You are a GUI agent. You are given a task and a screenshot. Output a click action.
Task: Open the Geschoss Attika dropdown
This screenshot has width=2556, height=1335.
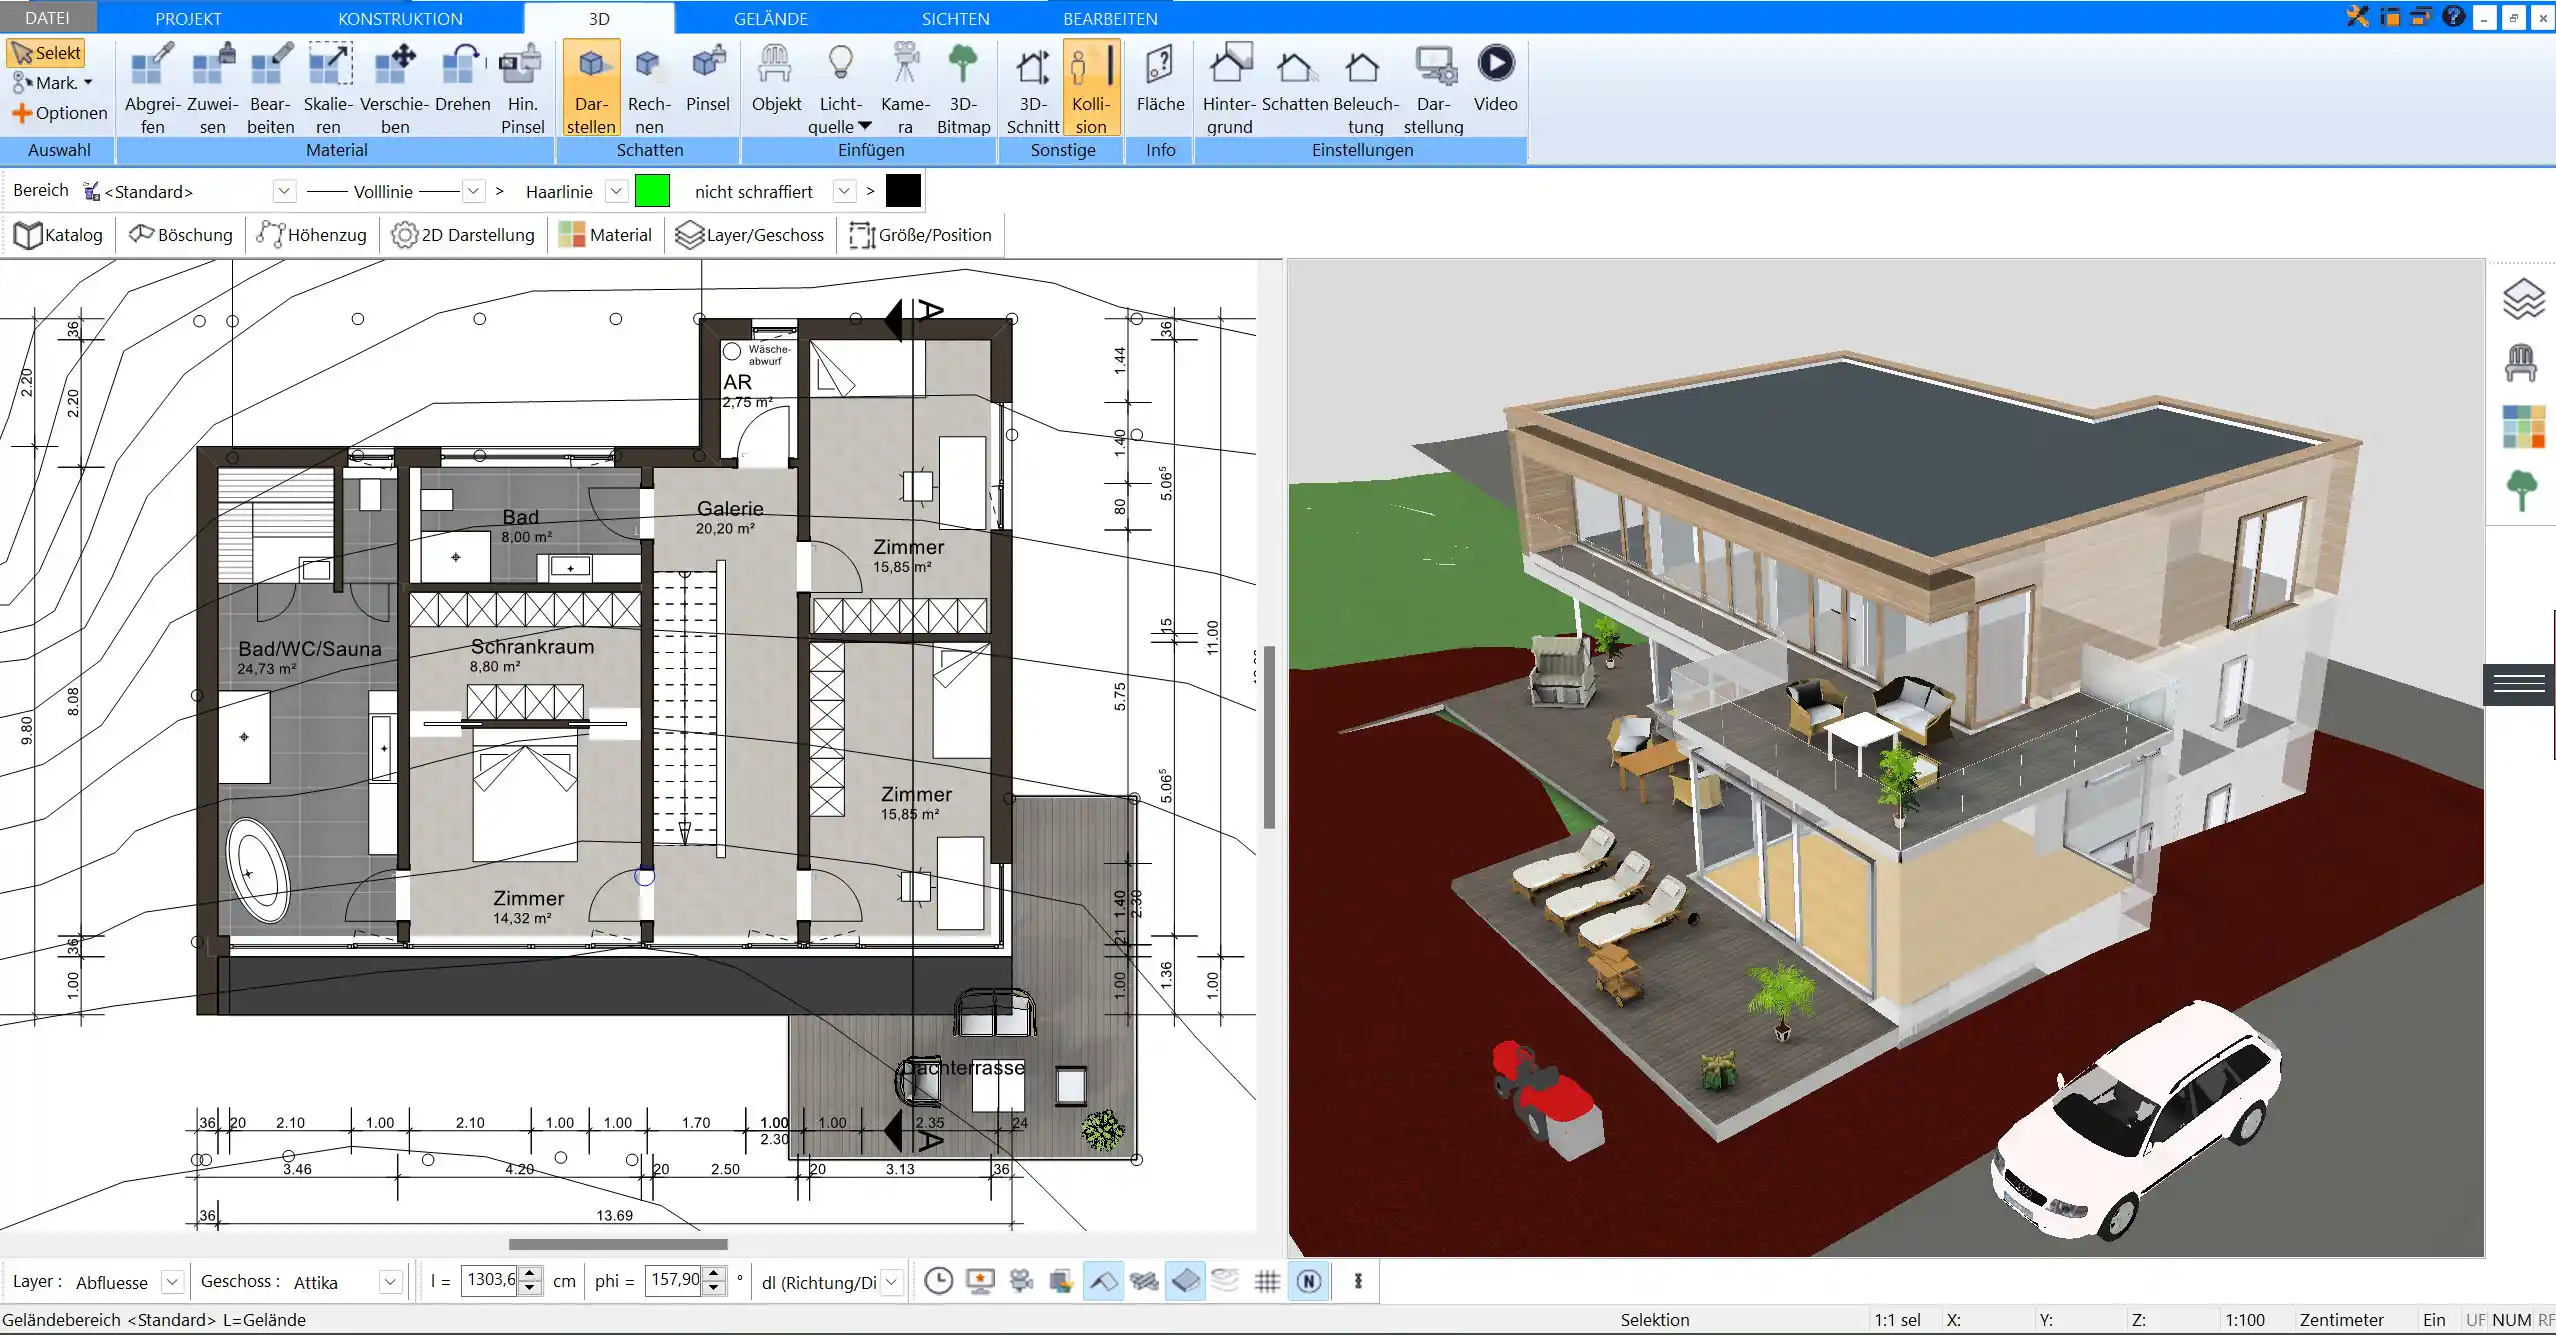pos(390,1282)
